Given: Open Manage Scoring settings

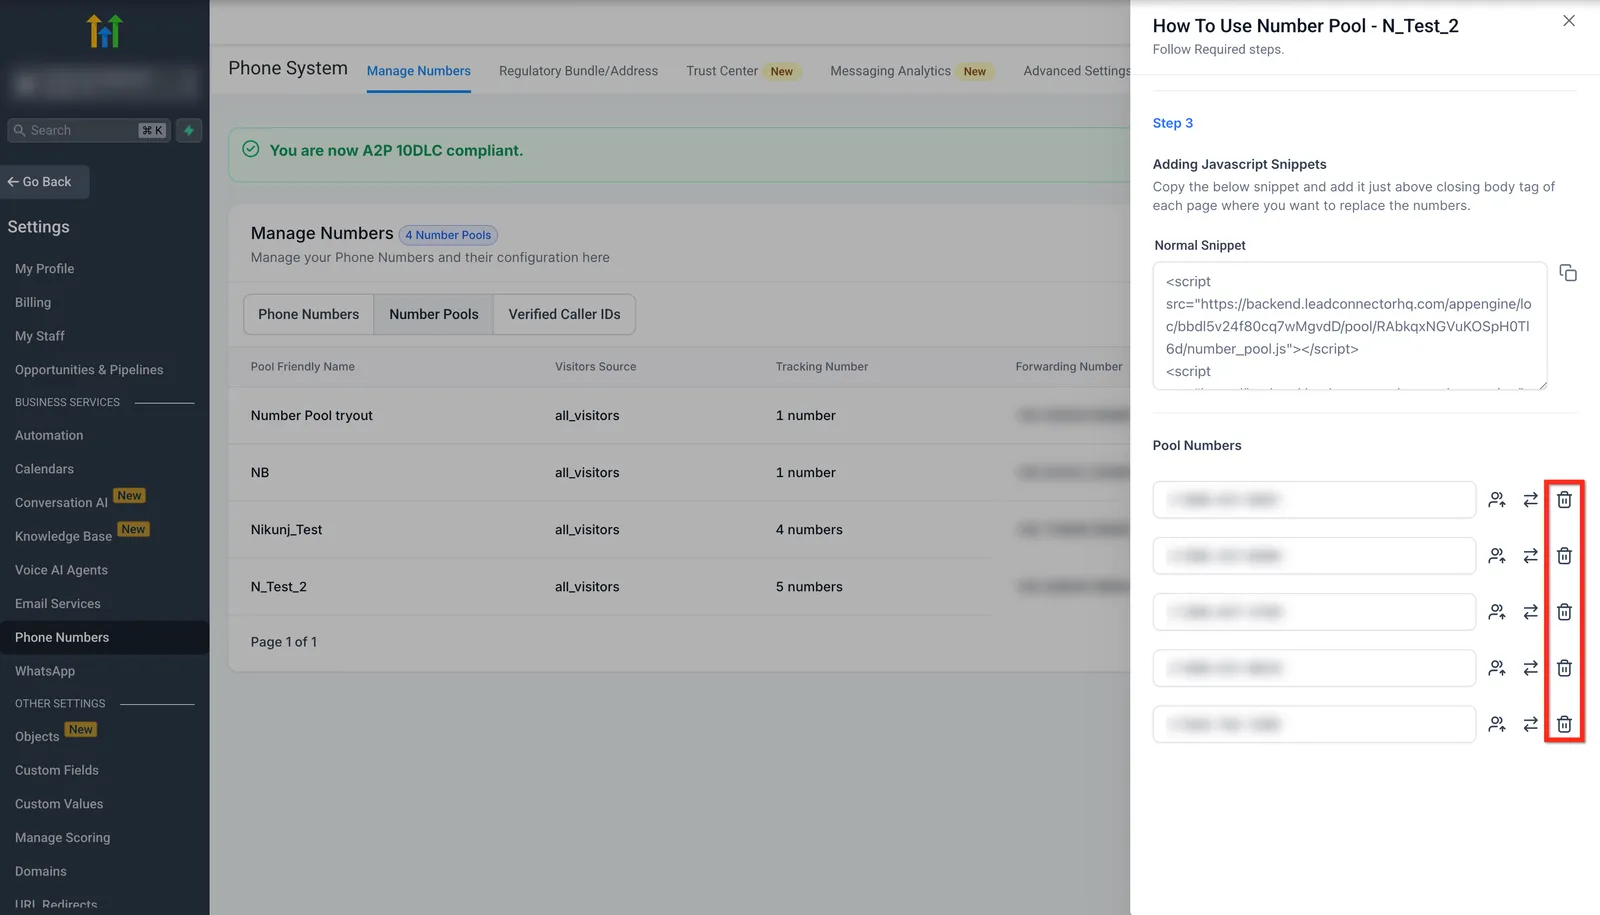Looking at the screenshot, I should click(x=63, y=838).
